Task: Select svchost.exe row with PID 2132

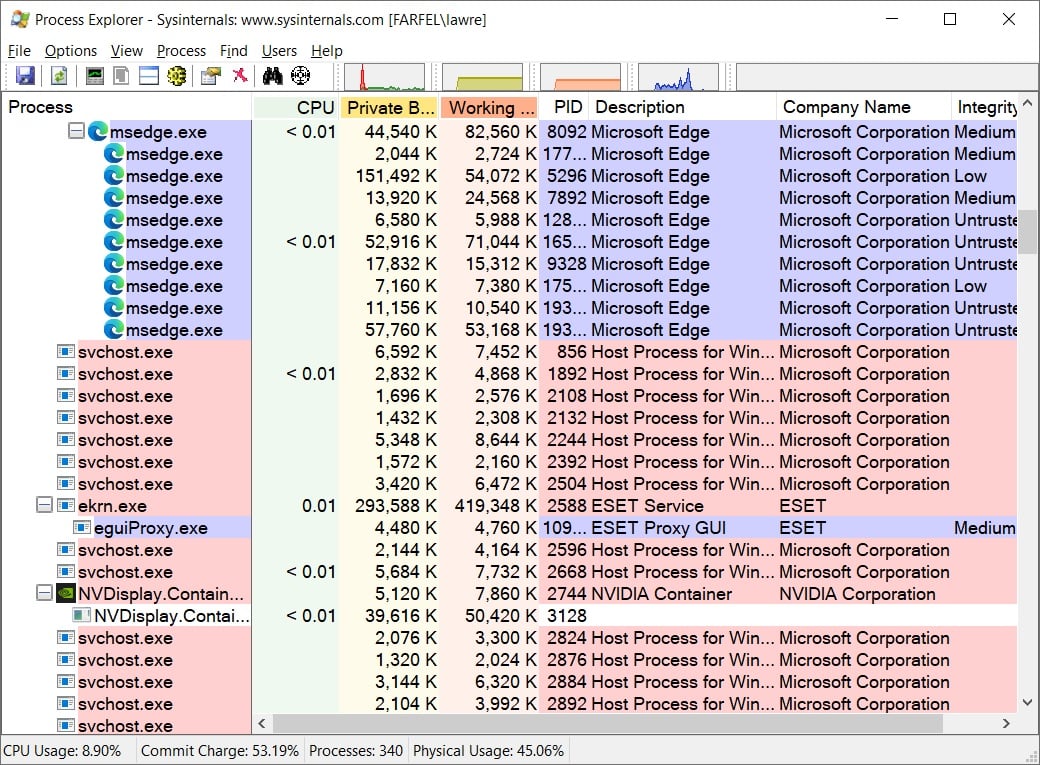Action: 509,418
